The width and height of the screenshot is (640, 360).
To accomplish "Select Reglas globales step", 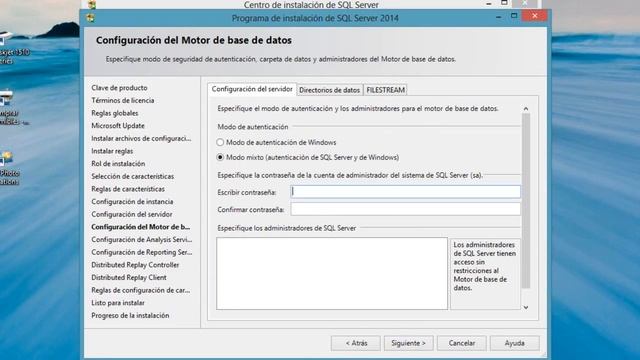I will 115,113.
